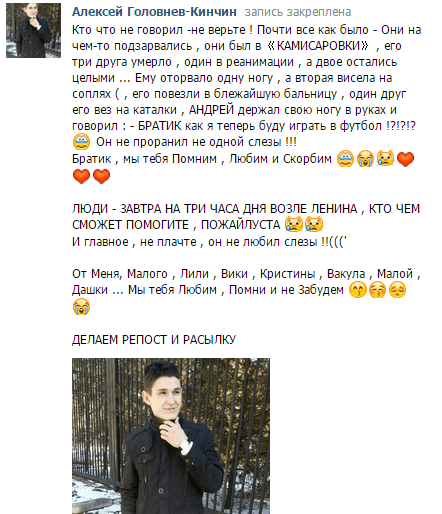Open the attached photo of the young man

171,436
